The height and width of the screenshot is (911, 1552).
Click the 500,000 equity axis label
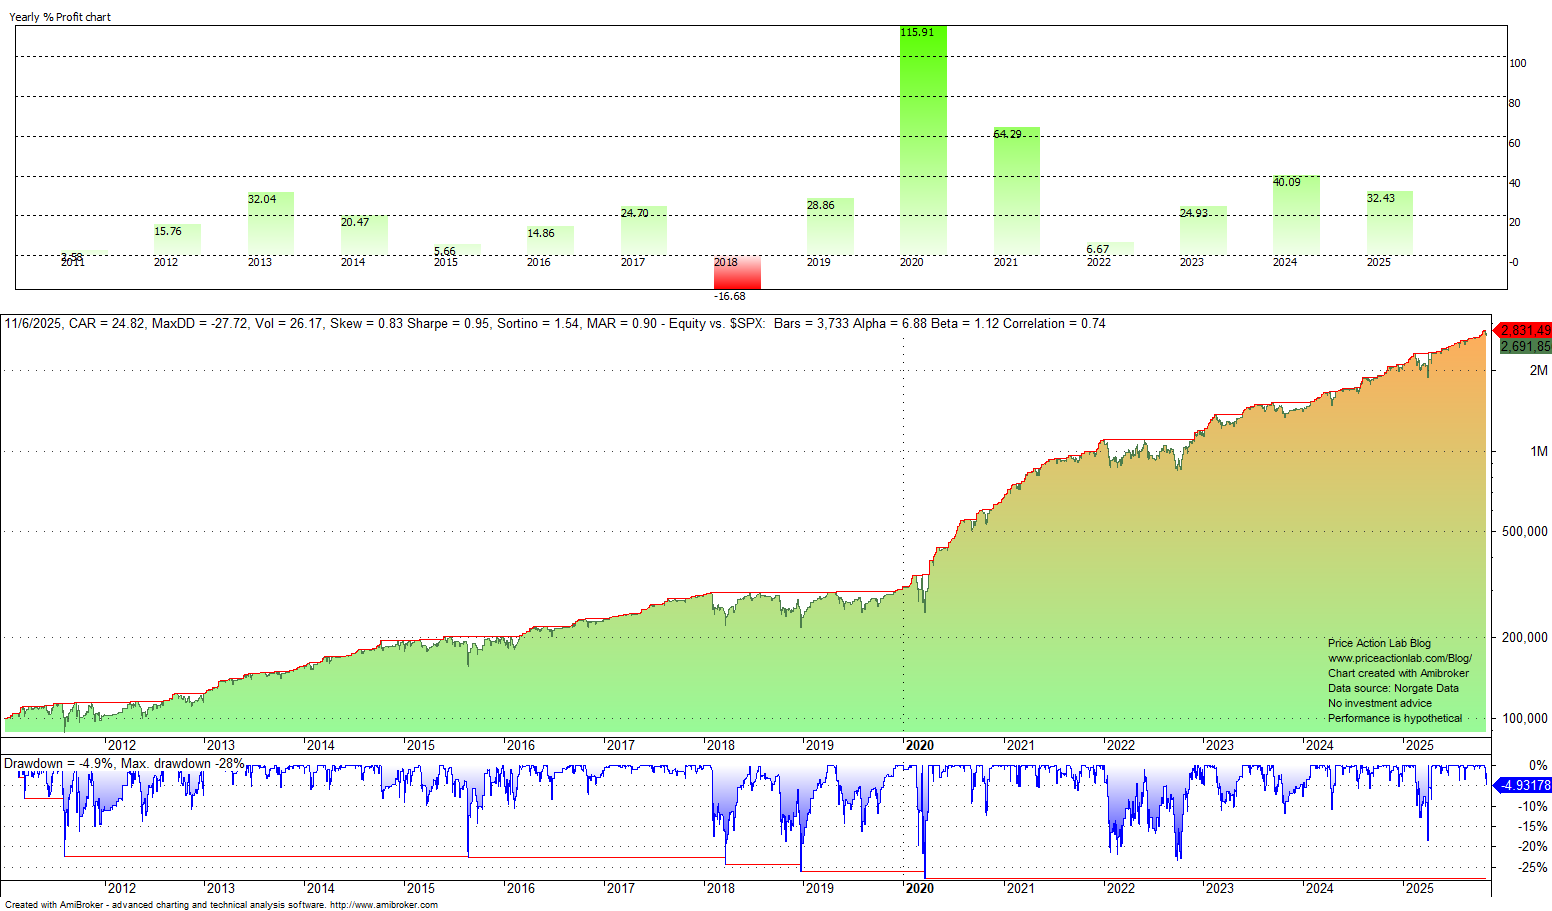[x=1524, y=531]
